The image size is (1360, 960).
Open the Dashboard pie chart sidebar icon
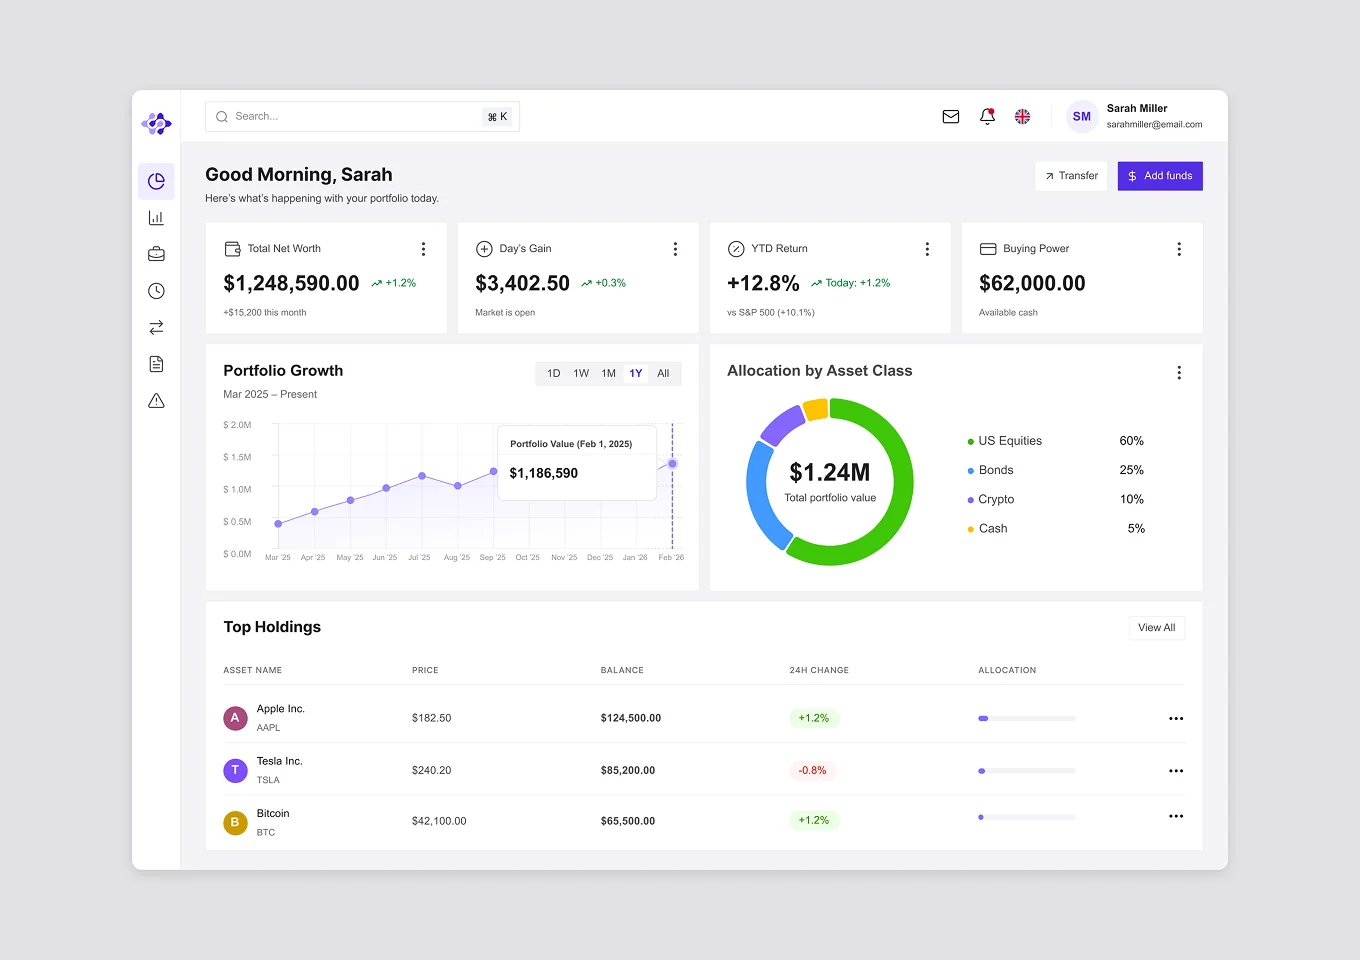click(x=156, y=181)
